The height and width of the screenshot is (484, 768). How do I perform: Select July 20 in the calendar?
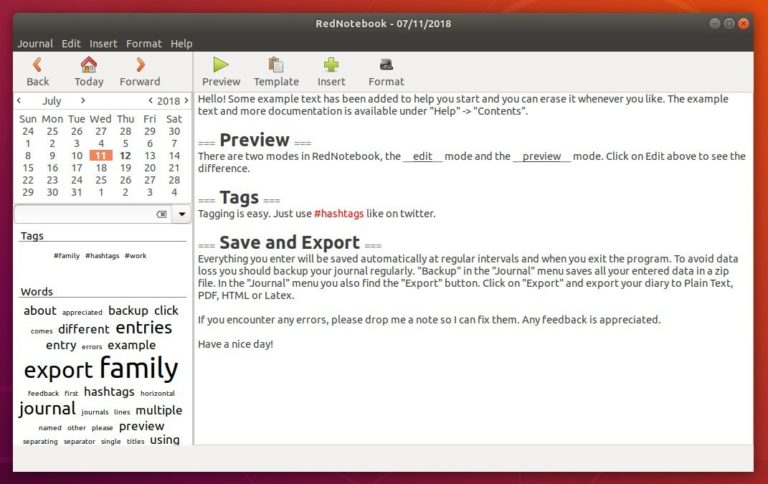[x=150, y=168]
